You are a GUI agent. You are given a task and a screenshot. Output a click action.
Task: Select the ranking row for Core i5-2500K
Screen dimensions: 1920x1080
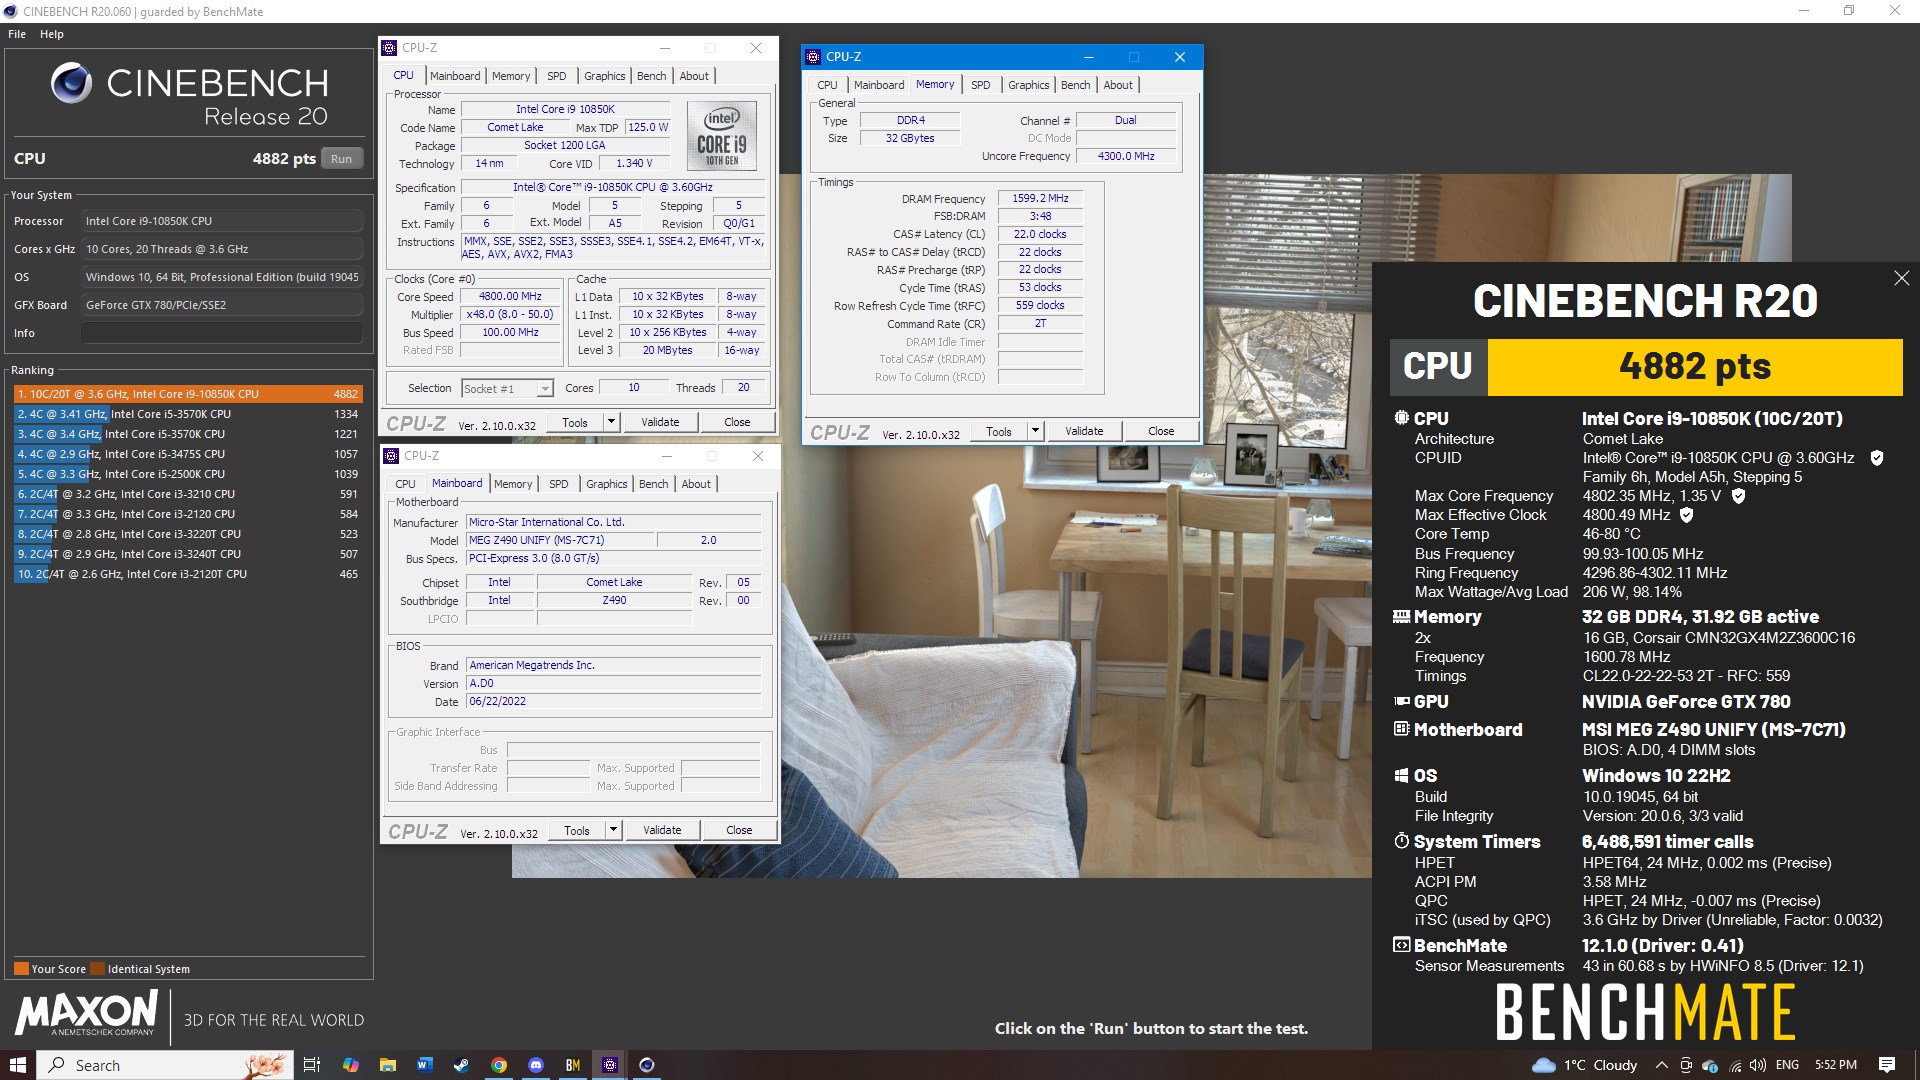[x=187, y=474]
